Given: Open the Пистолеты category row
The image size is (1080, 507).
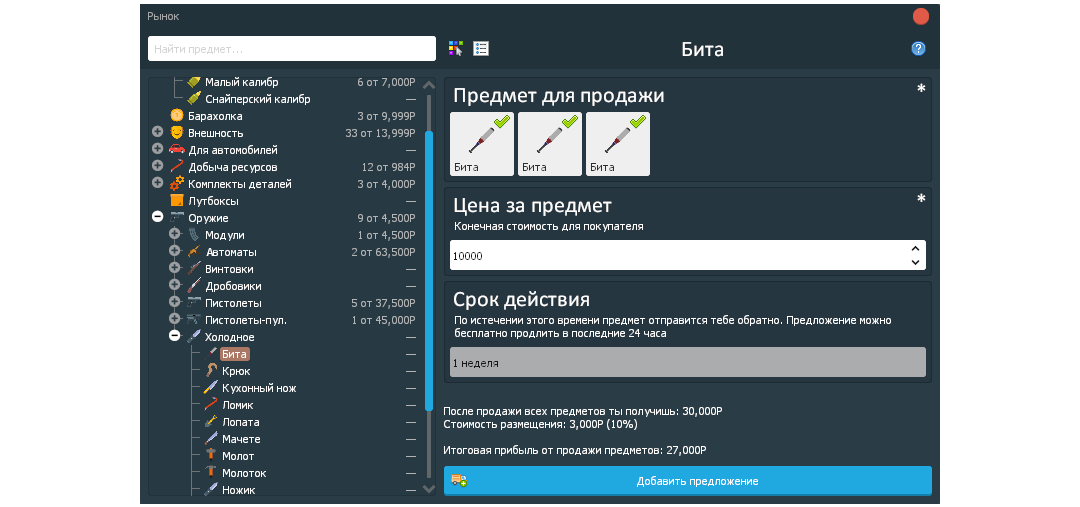Looking at the screenshot, I should 233,303.
